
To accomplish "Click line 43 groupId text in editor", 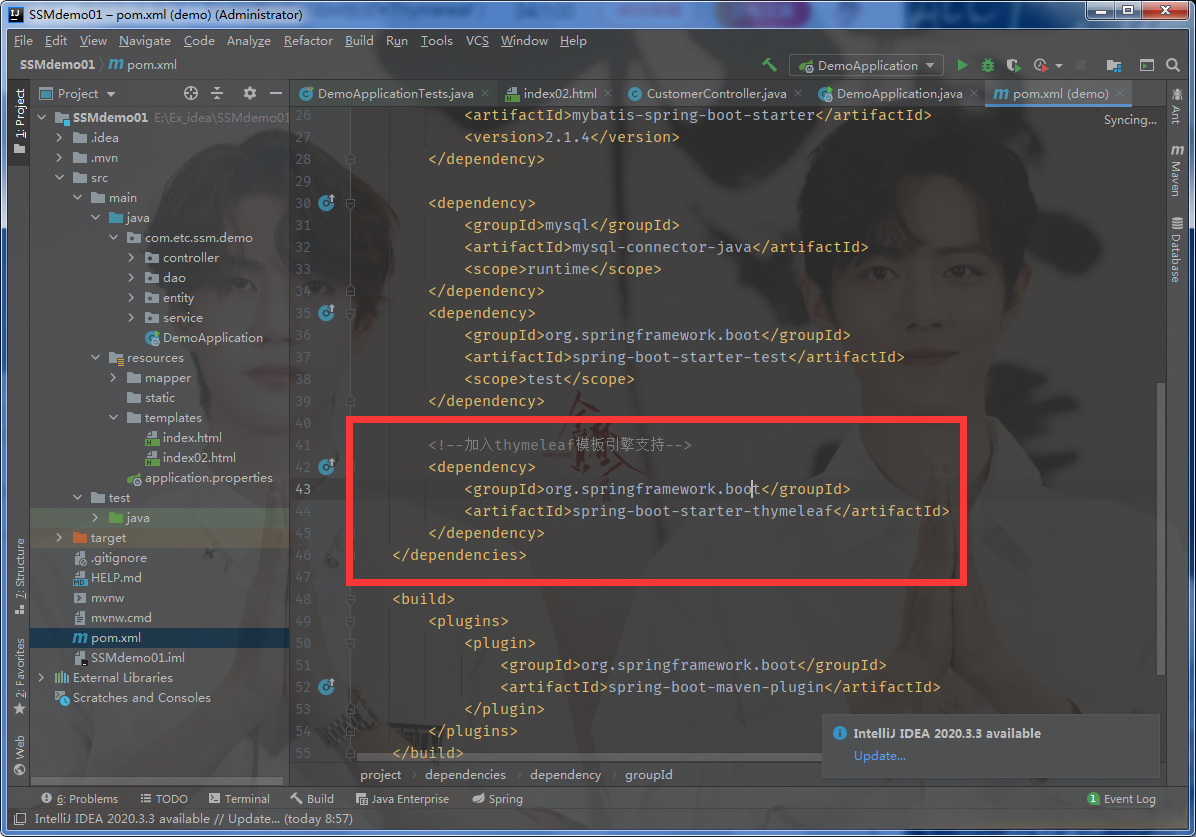I will click(x=657, y=489).
